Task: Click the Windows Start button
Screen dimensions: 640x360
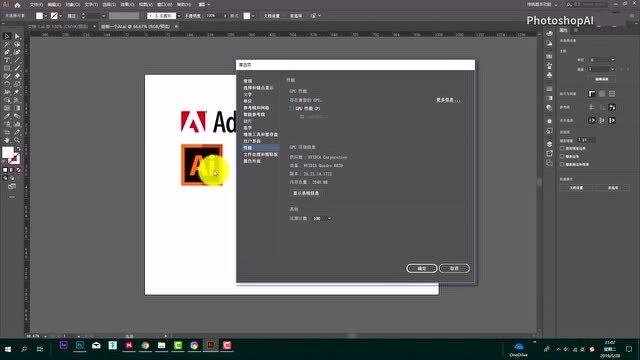Action: pyautogui.click(x=8, y=349)
